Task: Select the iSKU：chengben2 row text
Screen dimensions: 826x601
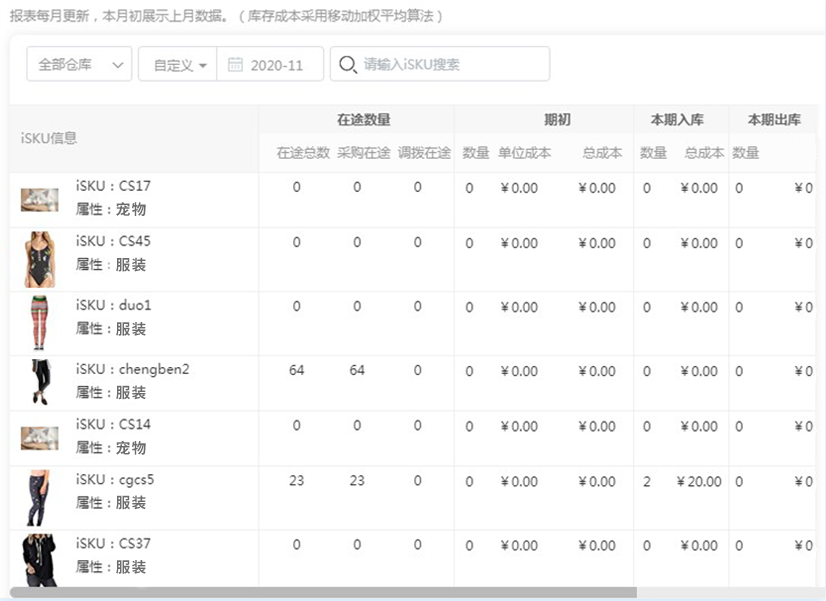Action: tap(132, 369)
